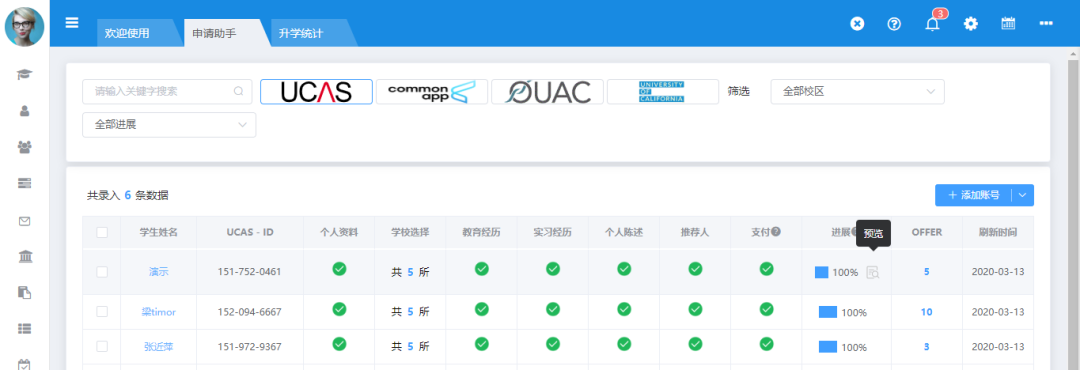Expand the 全部校区 dropdown
The height and width of the screenshot is (370, 1080).
pos(858,92)
